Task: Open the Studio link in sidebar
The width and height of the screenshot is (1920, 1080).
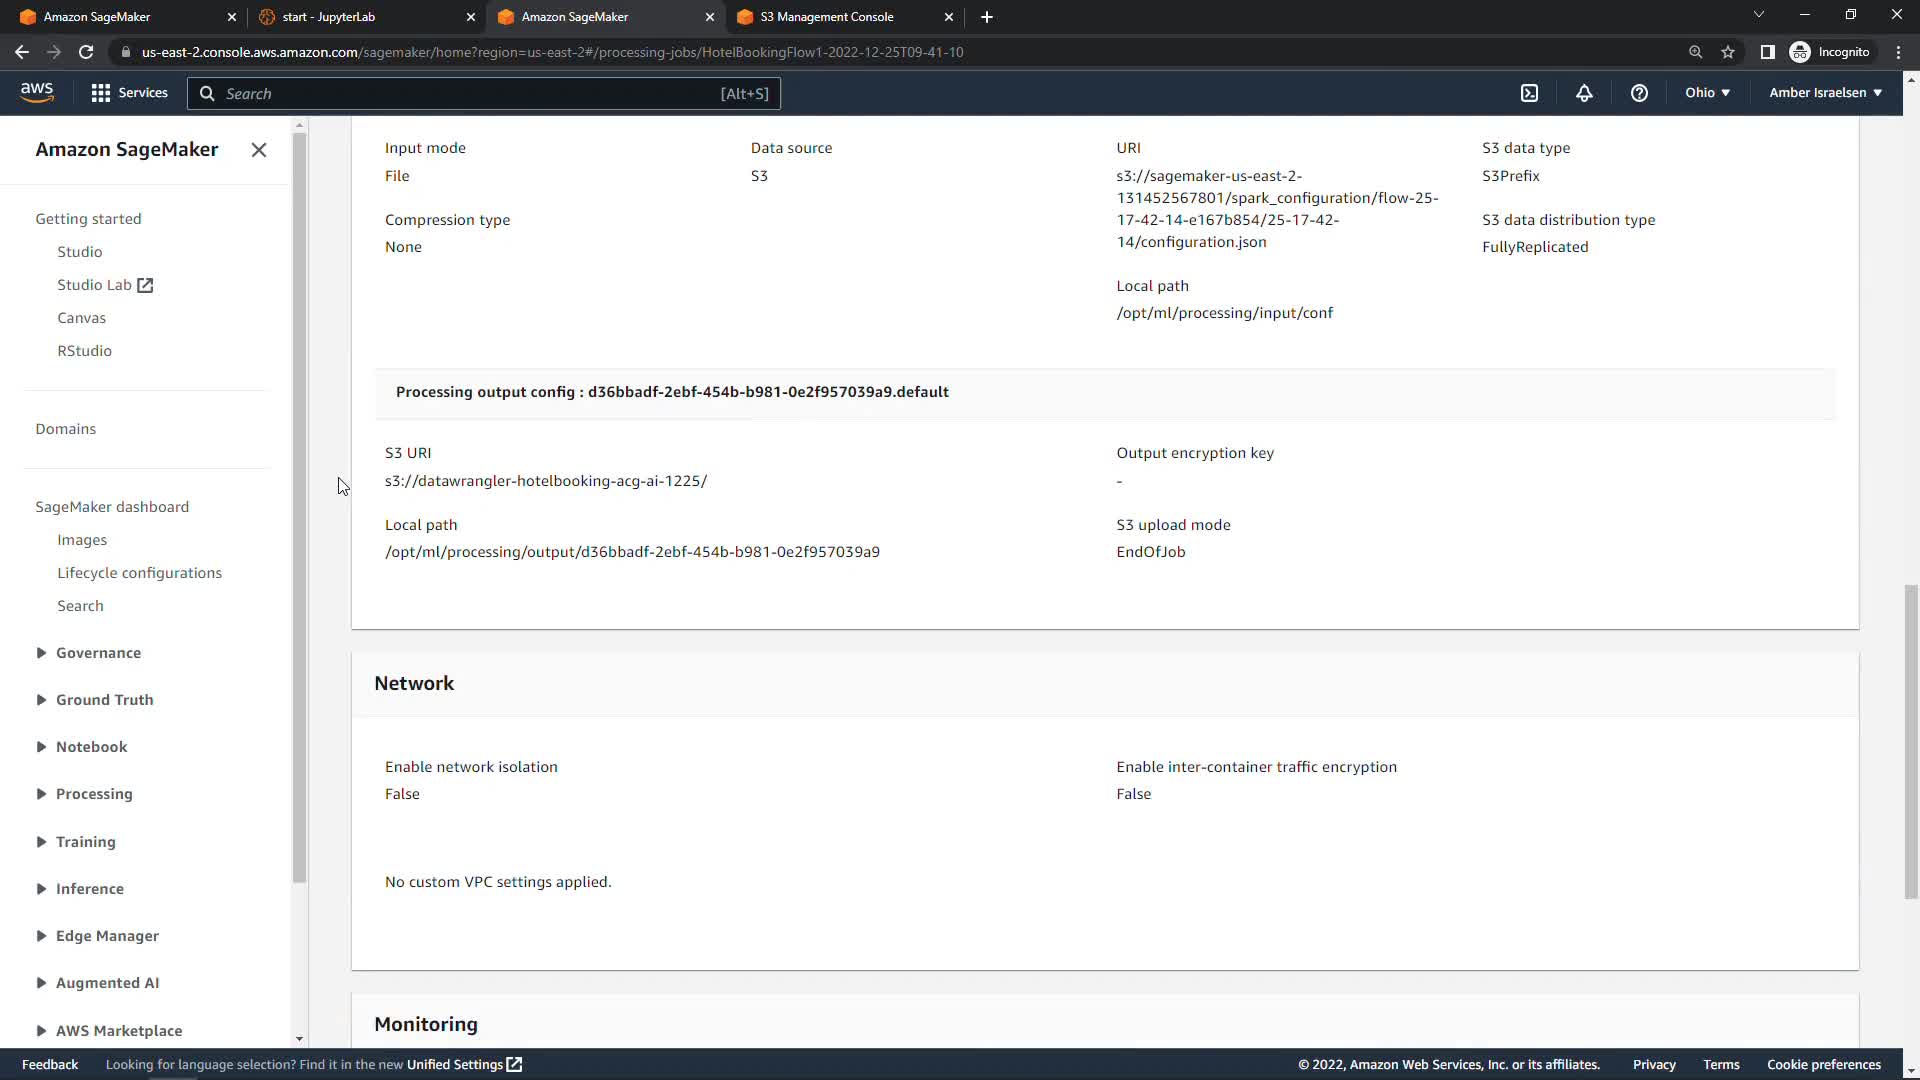Action: pos(80,252)
